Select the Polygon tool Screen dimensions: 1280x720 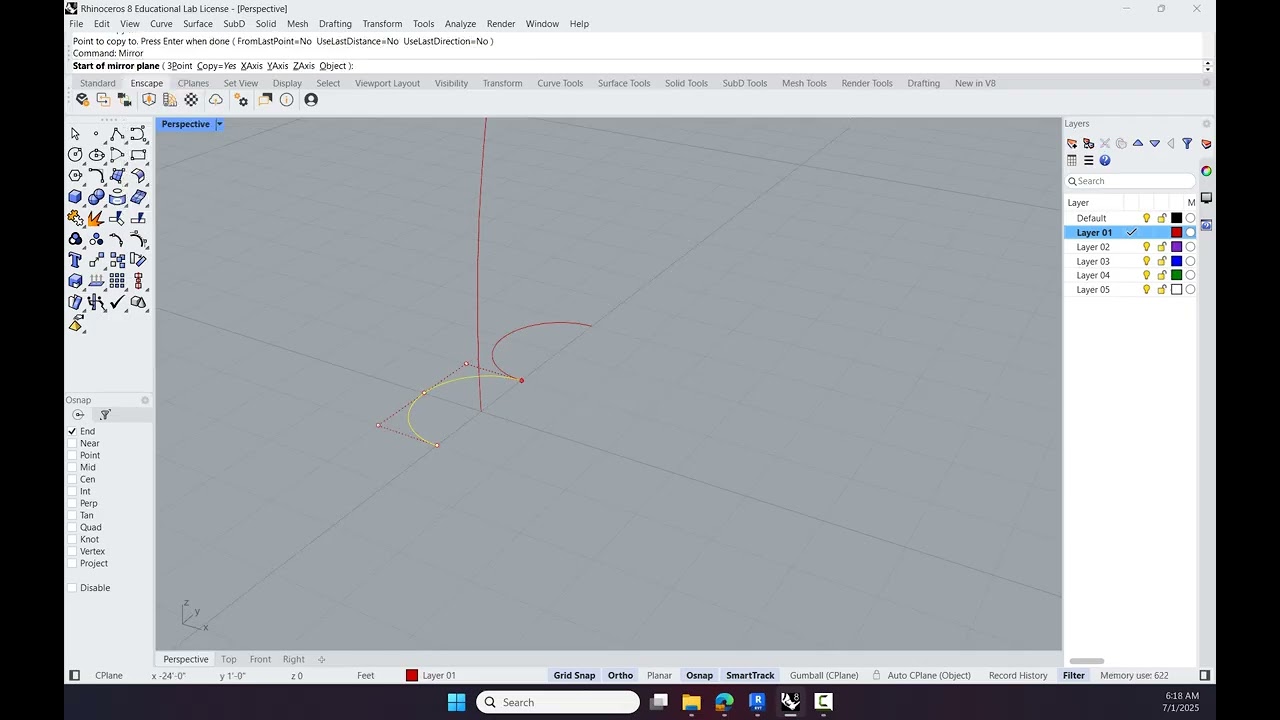coord(75,176)
